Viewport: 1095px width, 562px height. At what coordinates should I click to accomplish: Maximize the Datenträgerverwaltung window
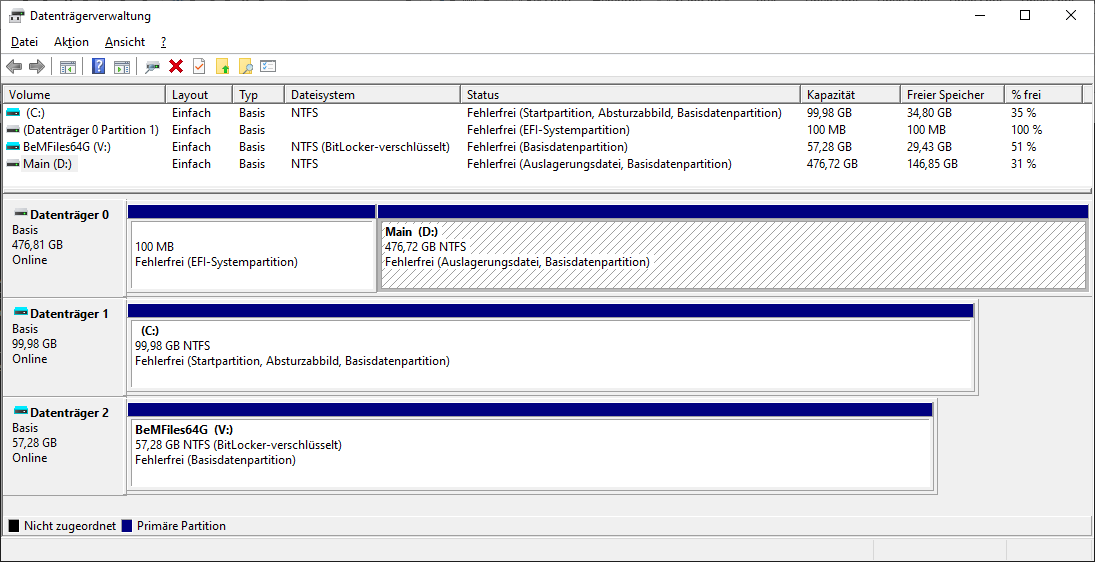[1024, 15]
